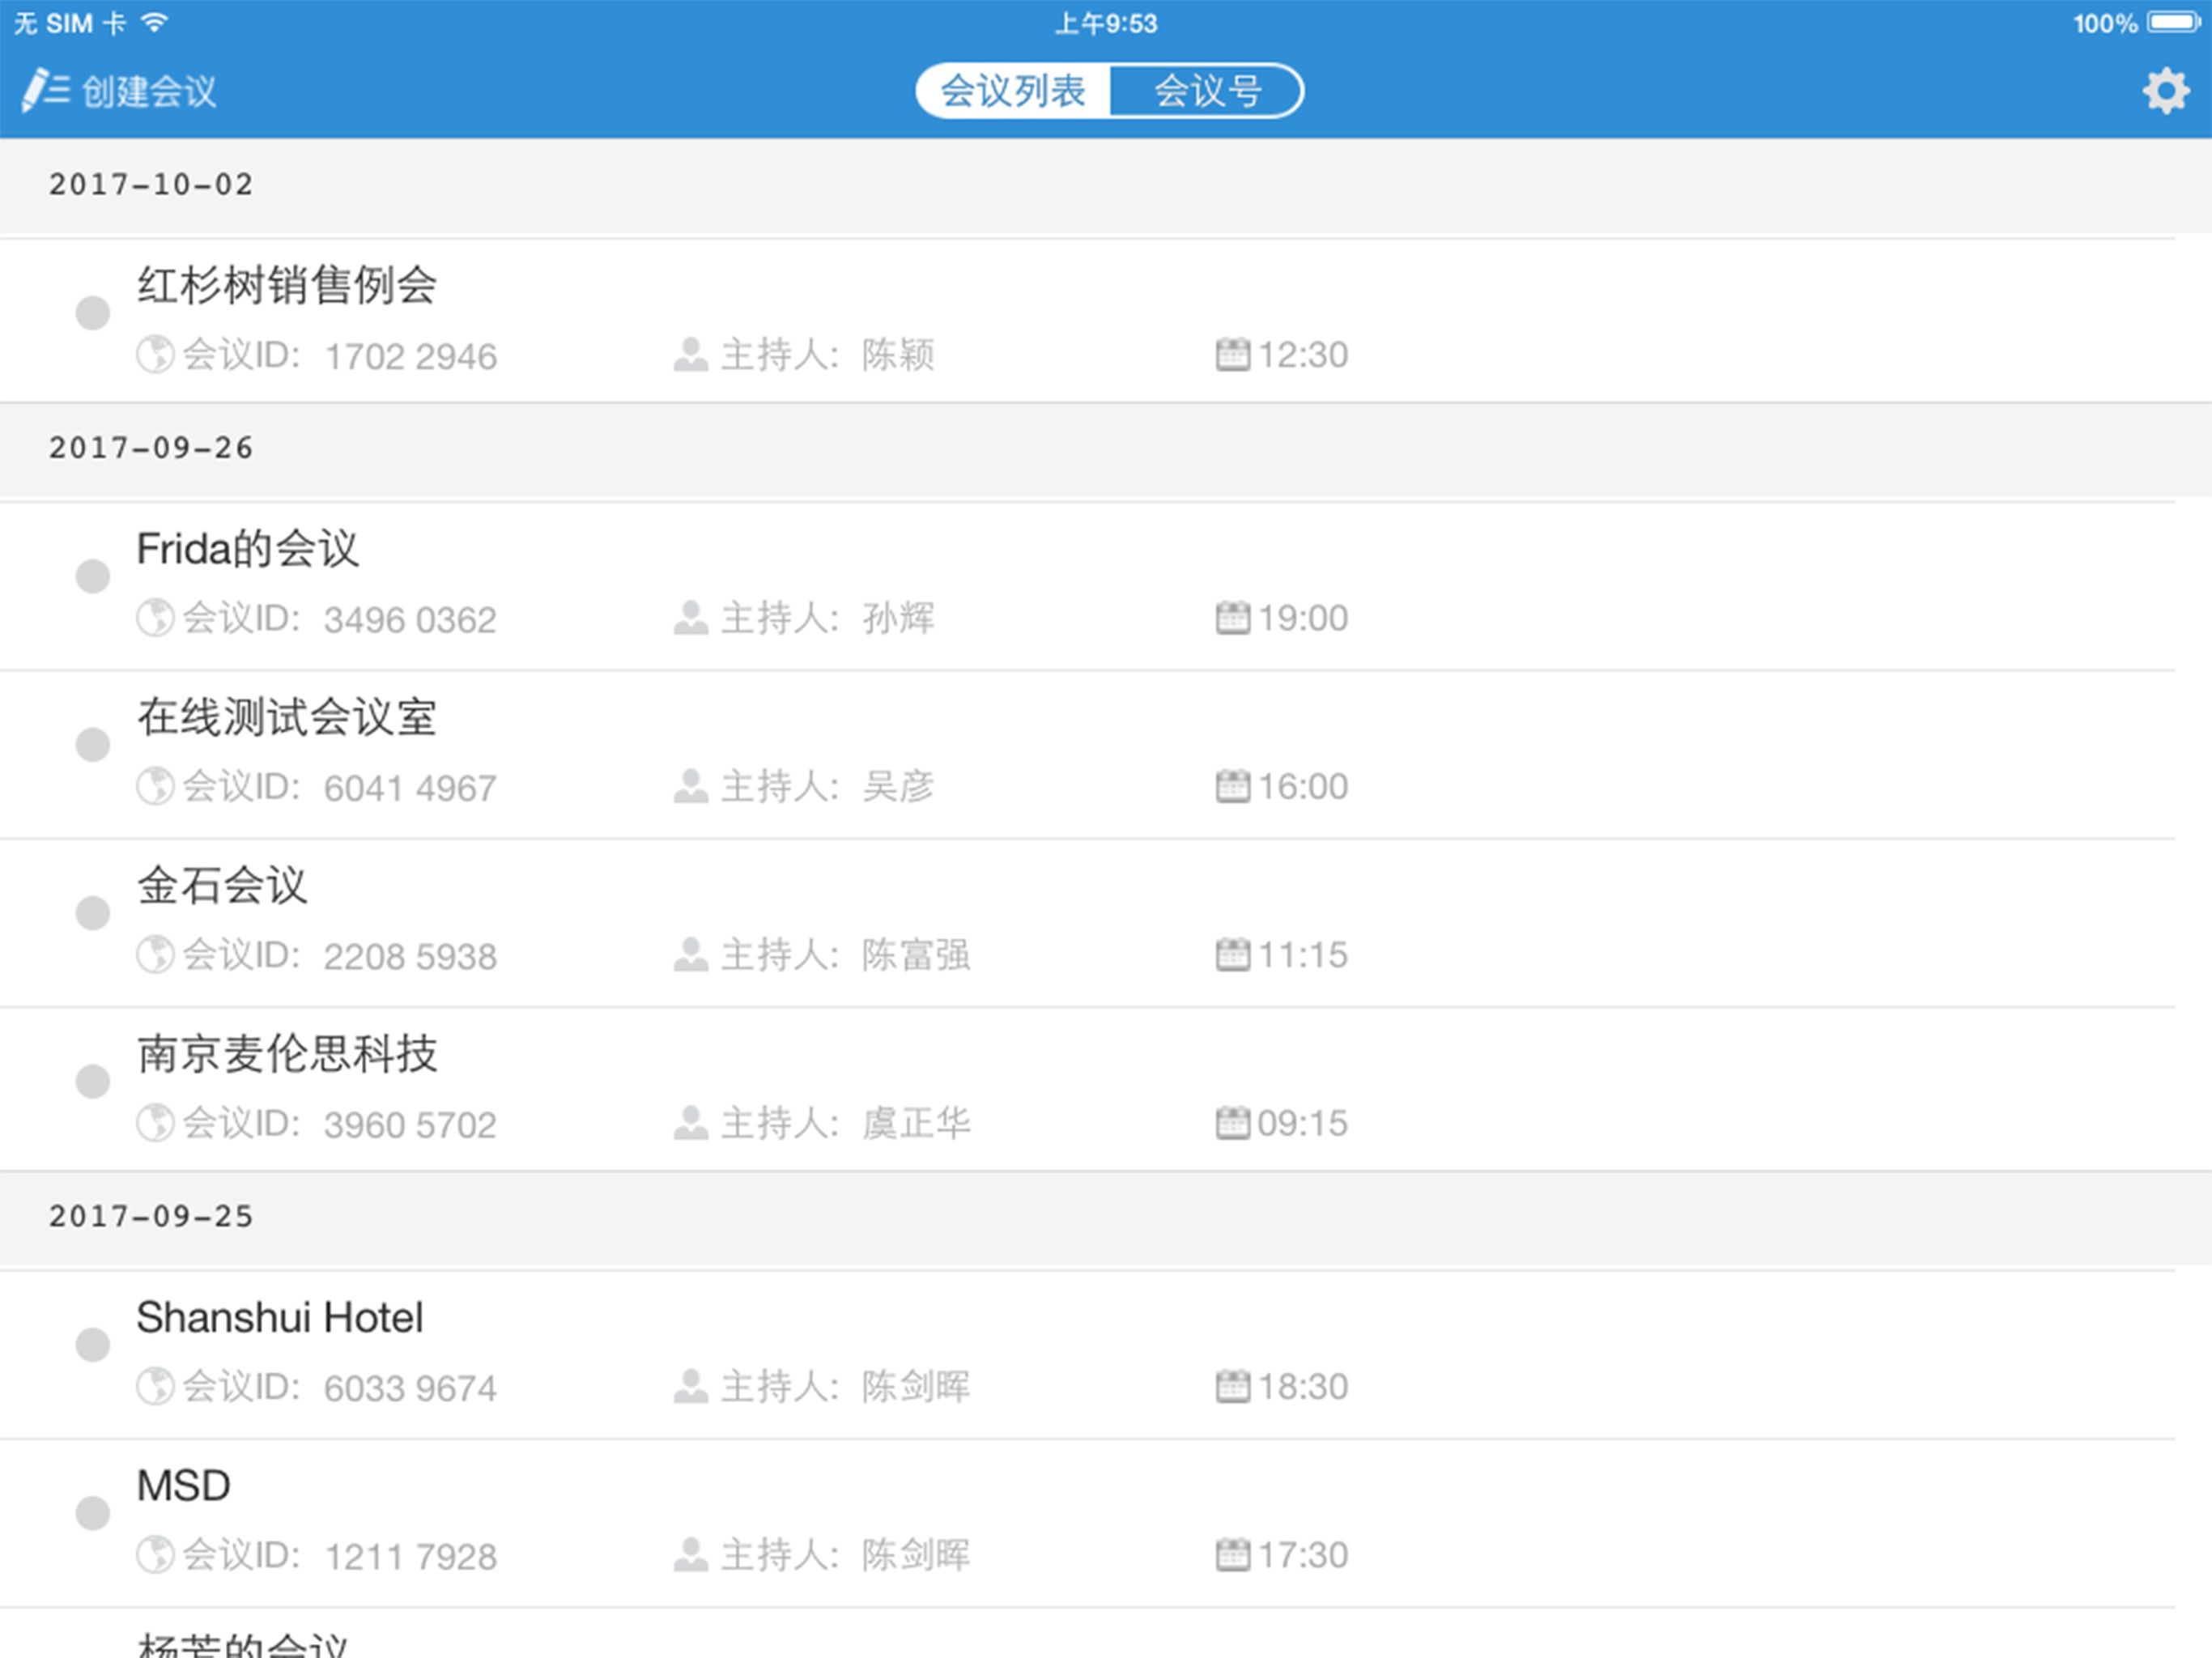This screenshot has height=1658, width=2212.
Task: Click host name 吴彦
Action: pos(898,787)
